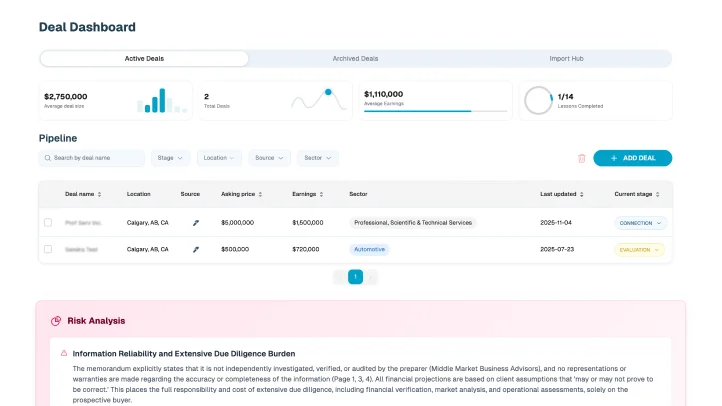This screenshot has width=722, height=406.
Task: Switch to the Archived Deals tab
Action: pyautogui.click(x=355, y=58)
